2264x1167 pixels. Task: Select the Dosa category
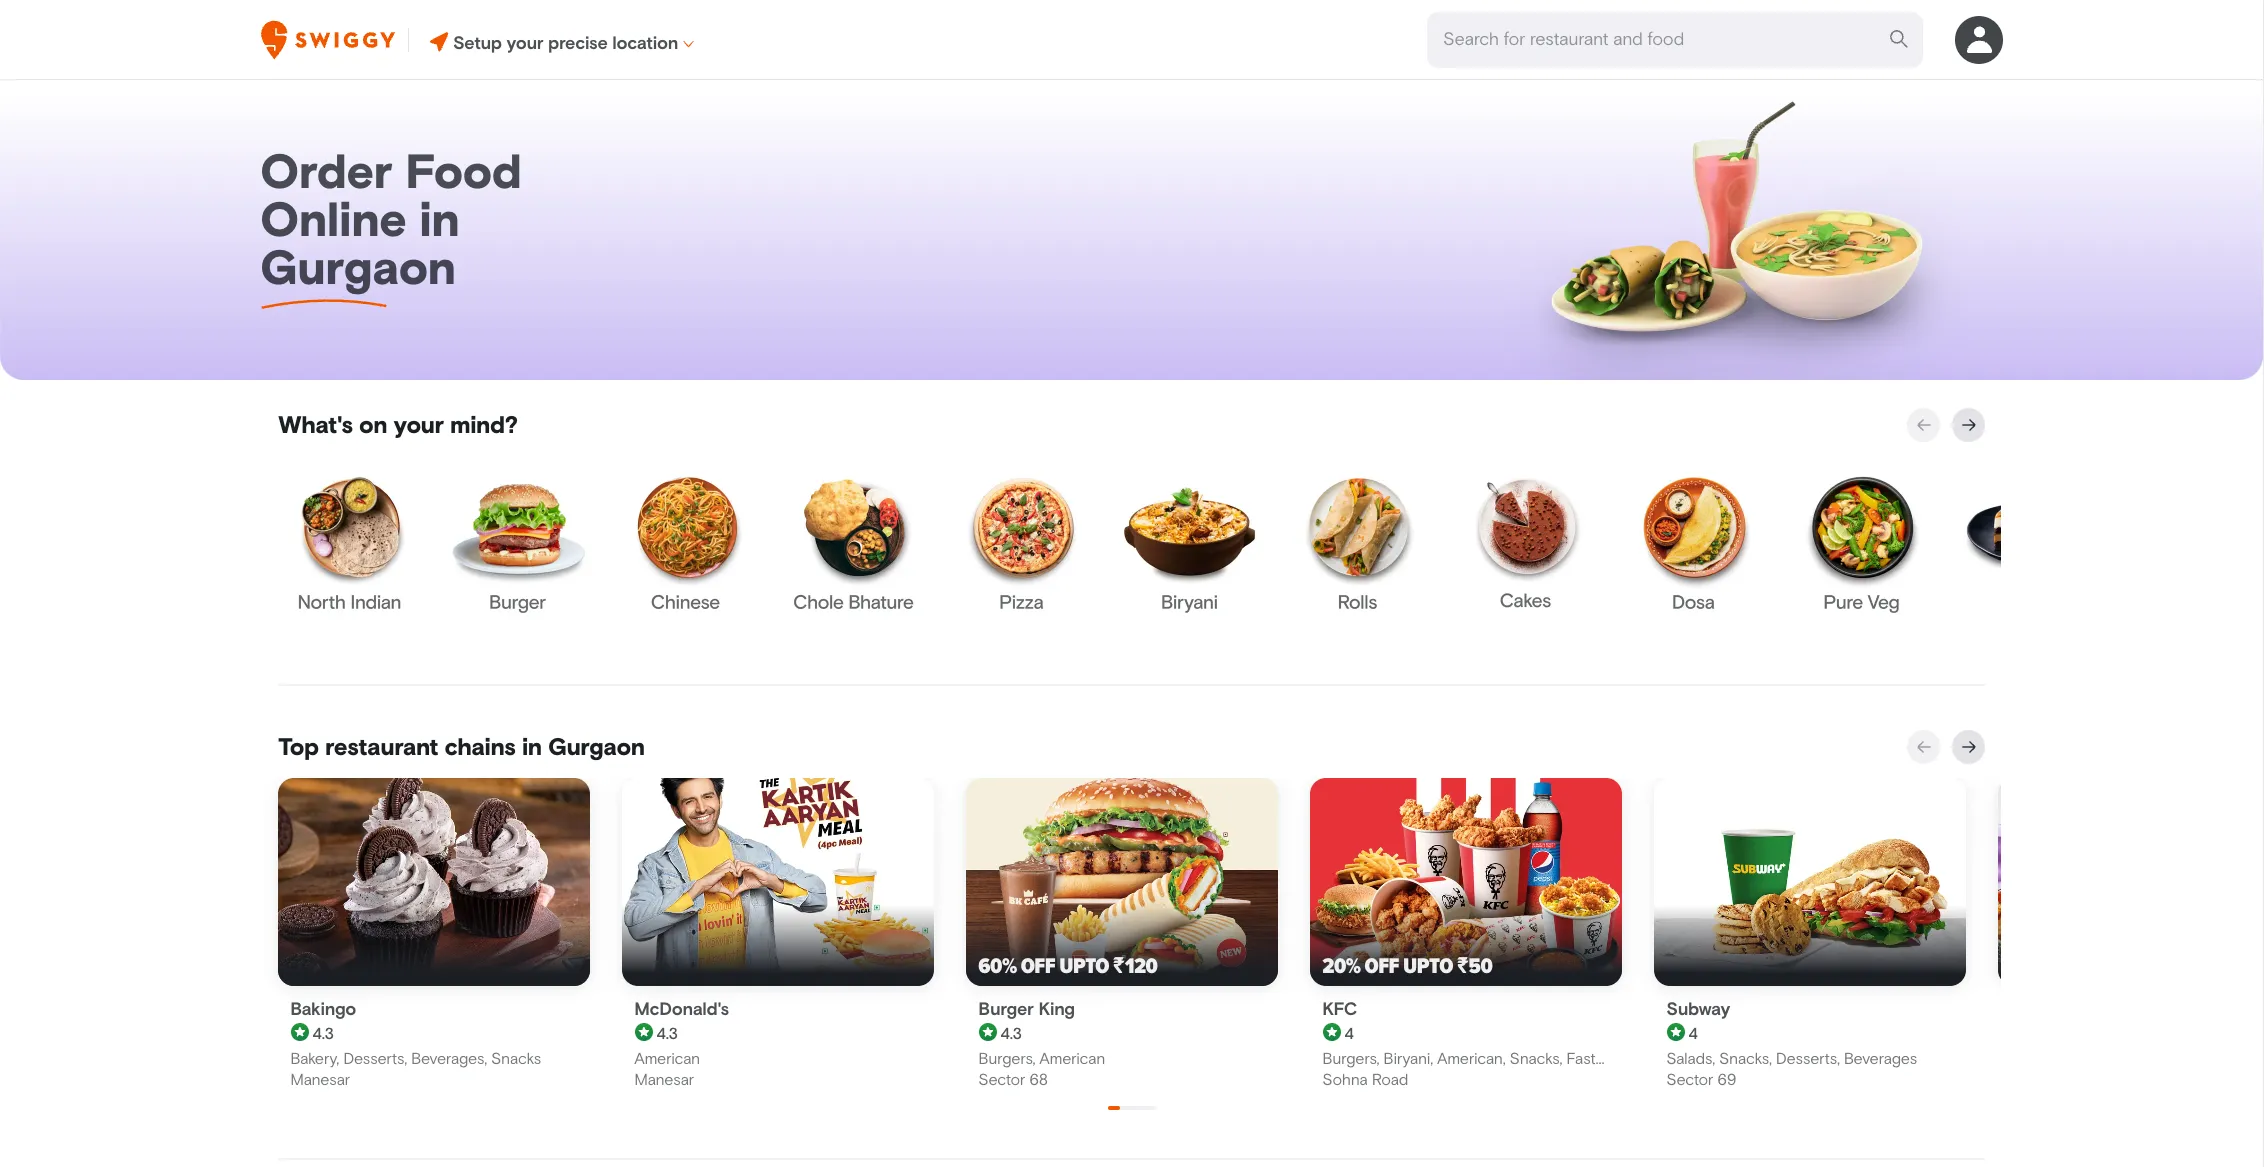pos(1693,545)
